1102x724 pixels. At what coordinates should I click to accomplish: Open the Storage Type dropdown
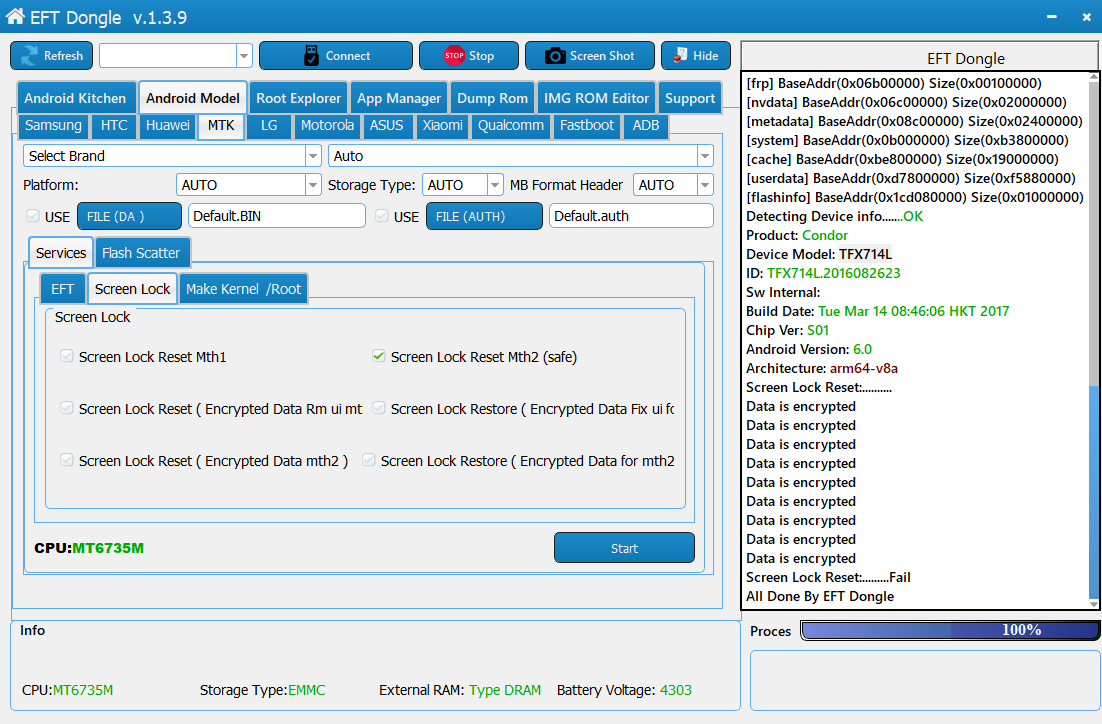tap(495, 185)
